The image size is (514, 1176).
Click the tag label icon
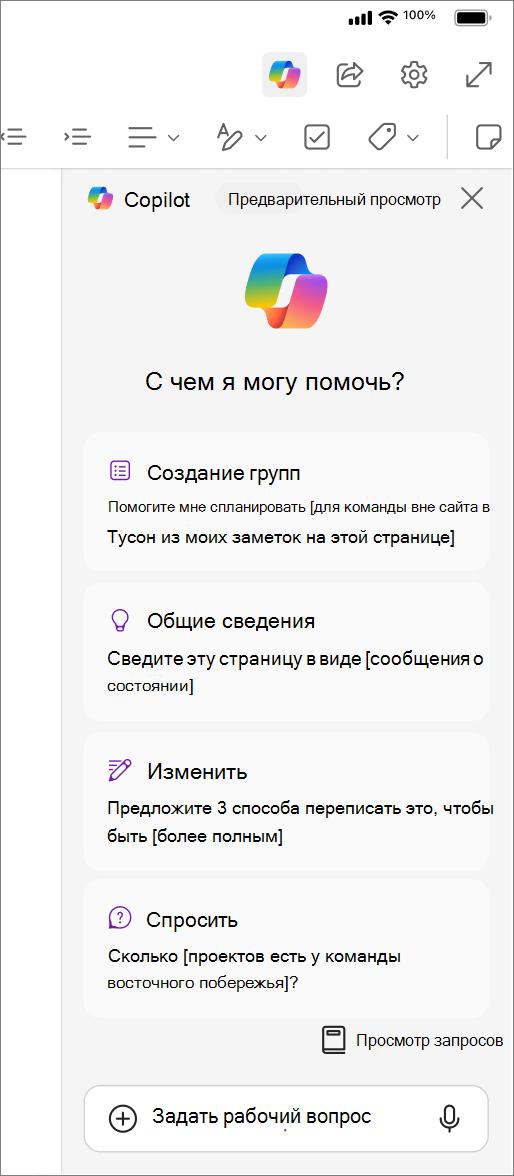point(383,137)
